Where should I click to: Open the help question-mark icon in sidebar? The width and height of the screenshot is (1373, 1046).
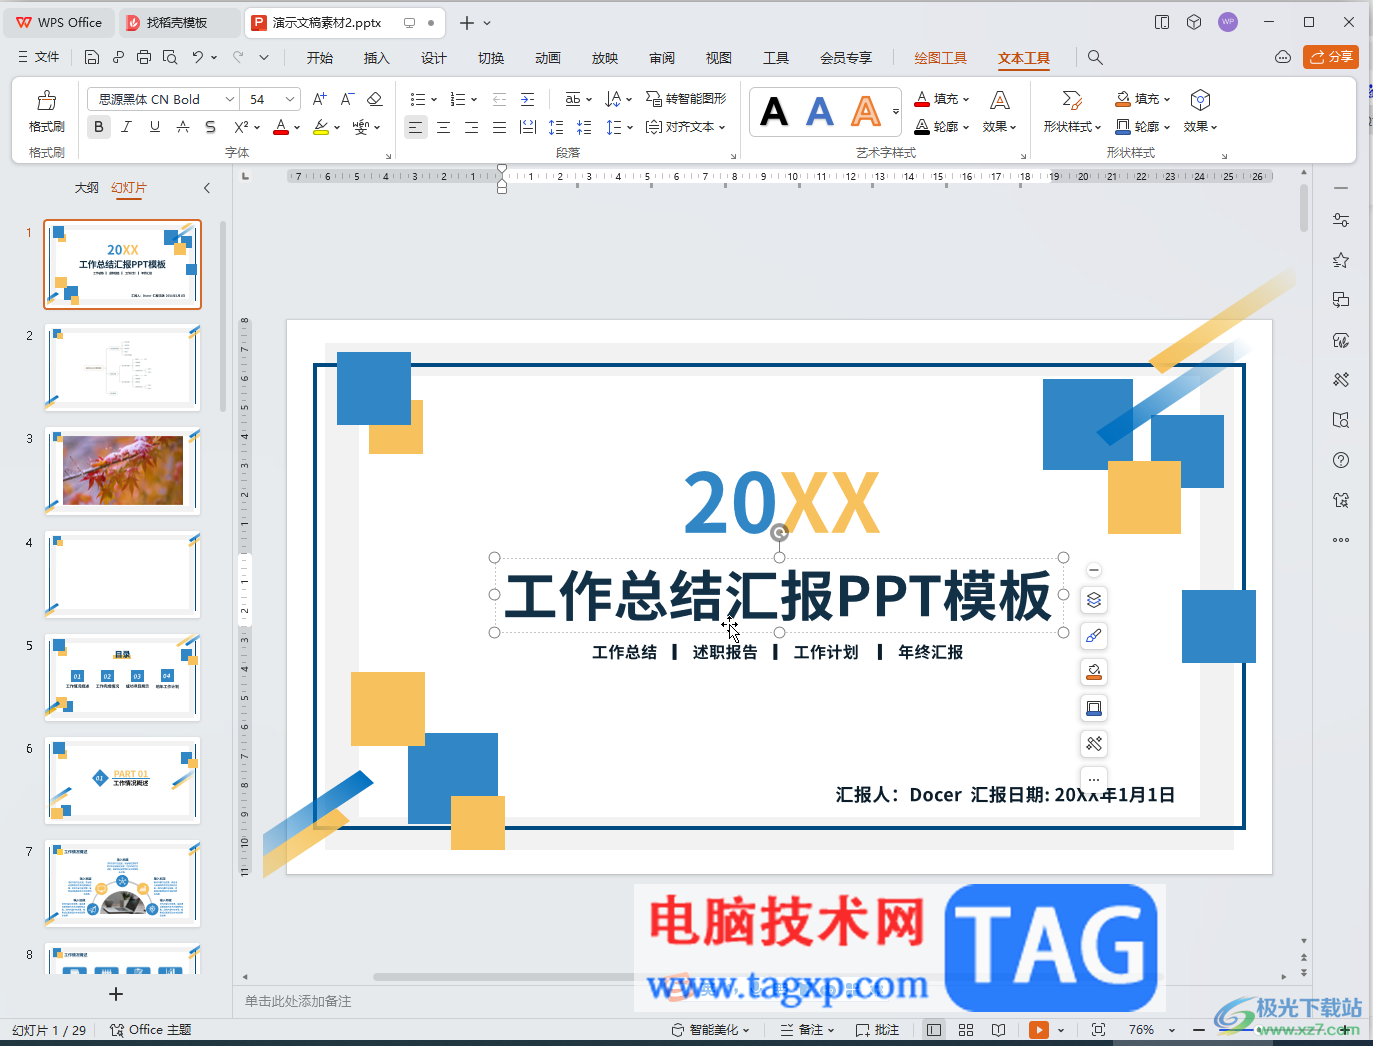[x=1341, y=460]
